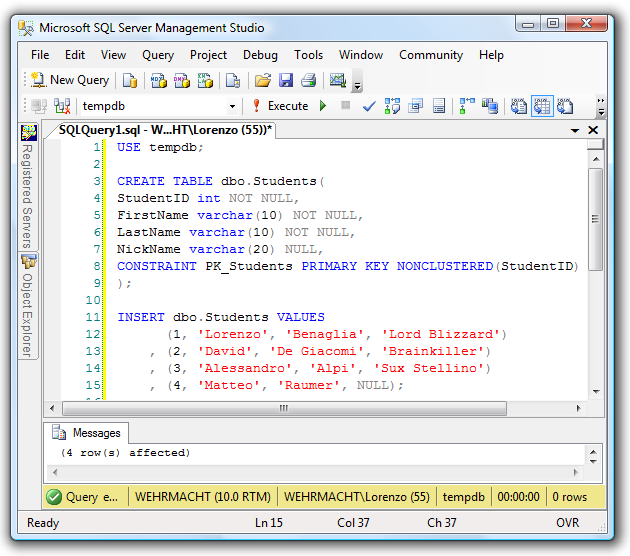Click the Print icon
The height and width of the screenshot is (556, 630).
(x=309, y=80)
